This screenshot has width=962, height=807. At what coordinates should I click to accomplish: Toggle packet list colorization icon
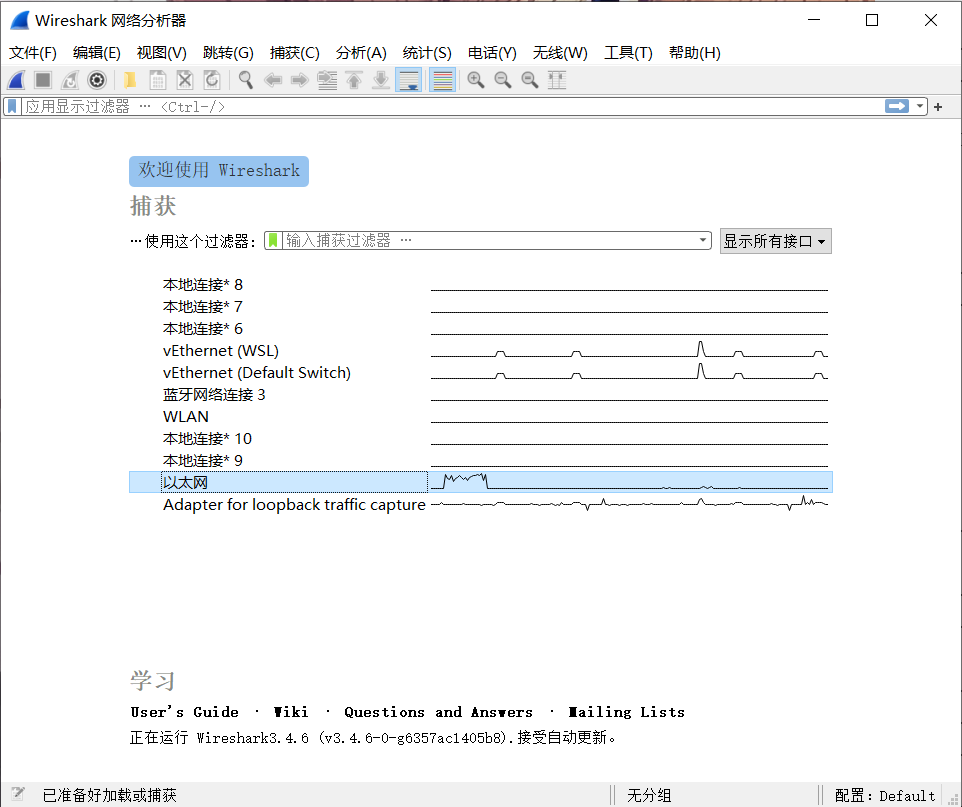[x=442, y=80]
